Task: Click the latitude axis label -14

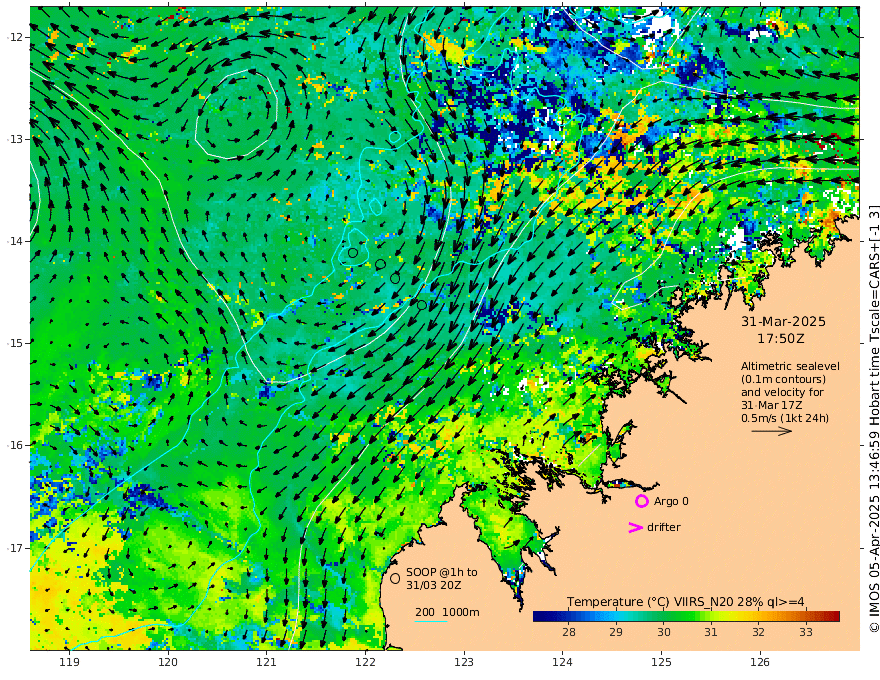Action: pyautogui.click(x=16, y=241)
